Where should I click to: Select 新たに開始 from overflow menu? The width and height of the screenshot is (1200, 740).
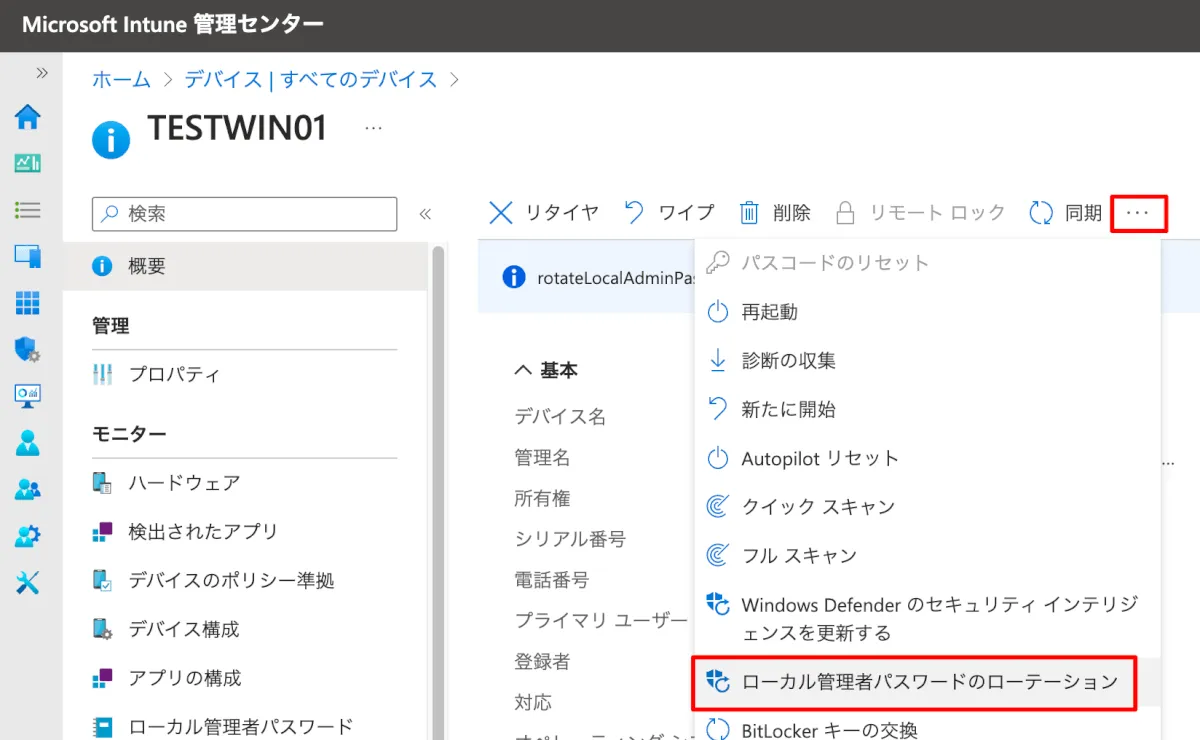(928, 410)
